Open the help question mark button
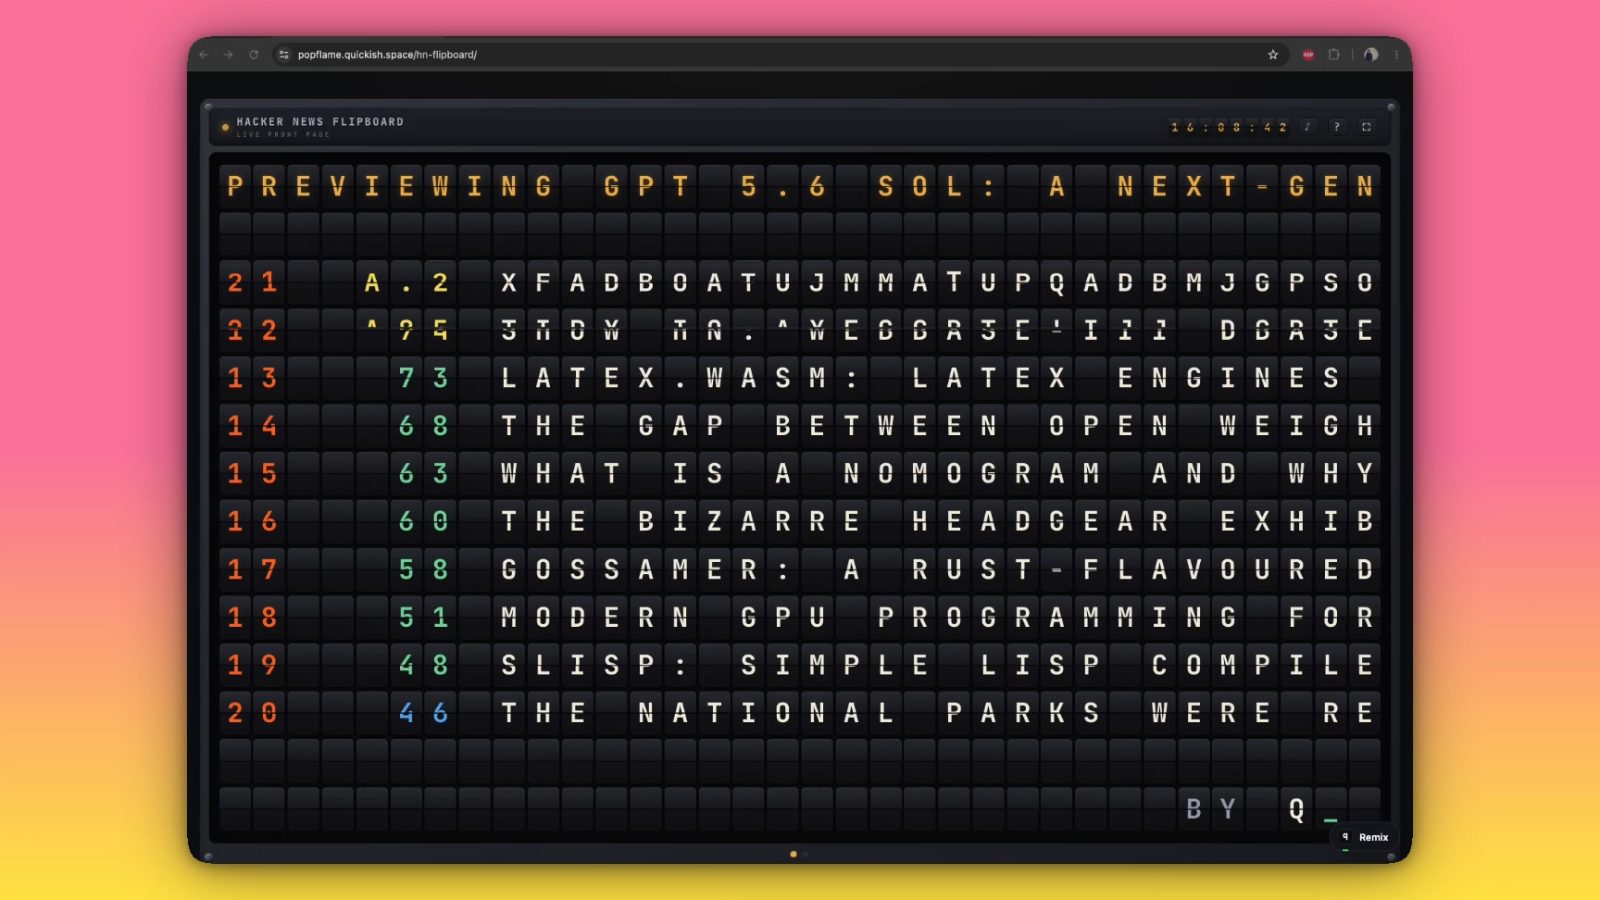1600x900 pixels. [1337, 127]
